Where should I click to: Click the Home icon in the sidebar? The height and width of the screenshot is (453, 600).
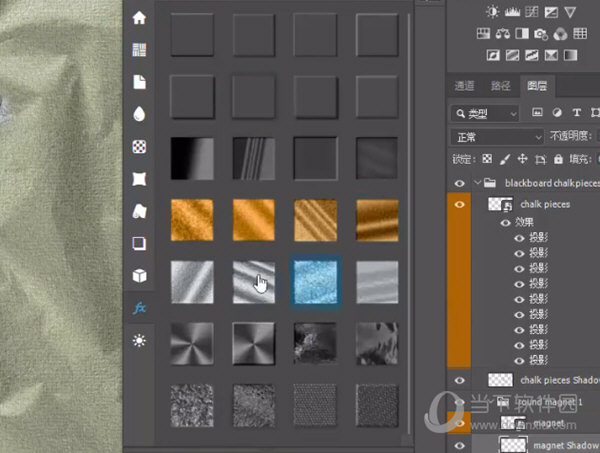pyautogui.click(x=139, y=18)
